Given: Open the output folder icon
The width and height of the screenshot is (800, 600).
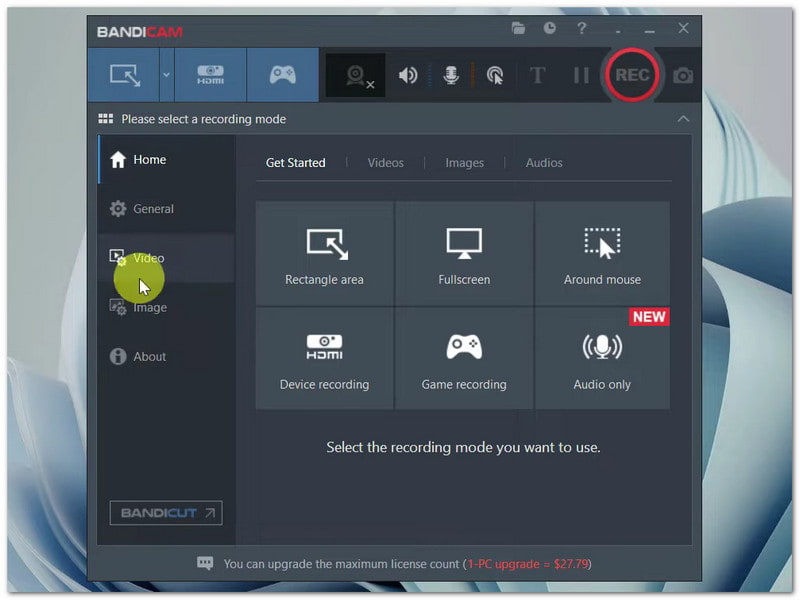Looking at the screenshot, I should click(x=518, y=28).
